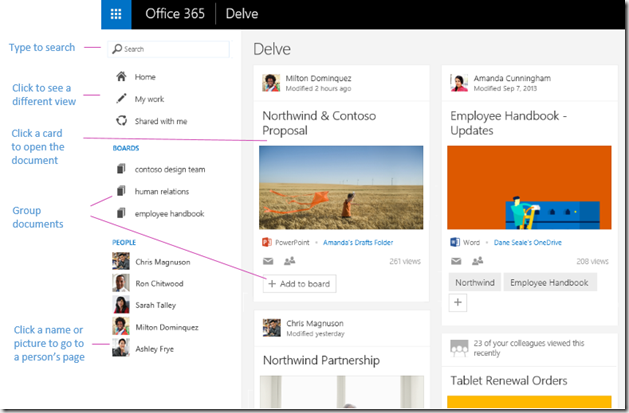Switch to the My work view
The height and width of the screenshot is (413, 629).
149,99
